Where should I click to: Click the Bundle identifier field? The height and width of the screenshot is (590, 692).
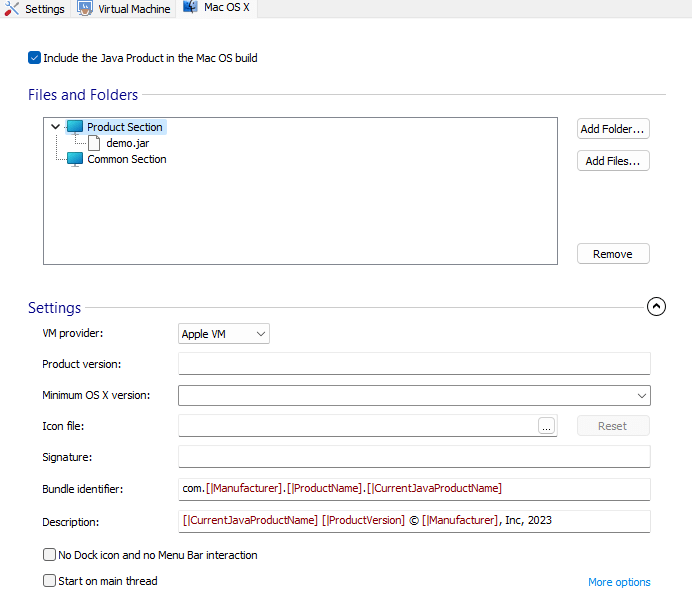click(414, 489)
